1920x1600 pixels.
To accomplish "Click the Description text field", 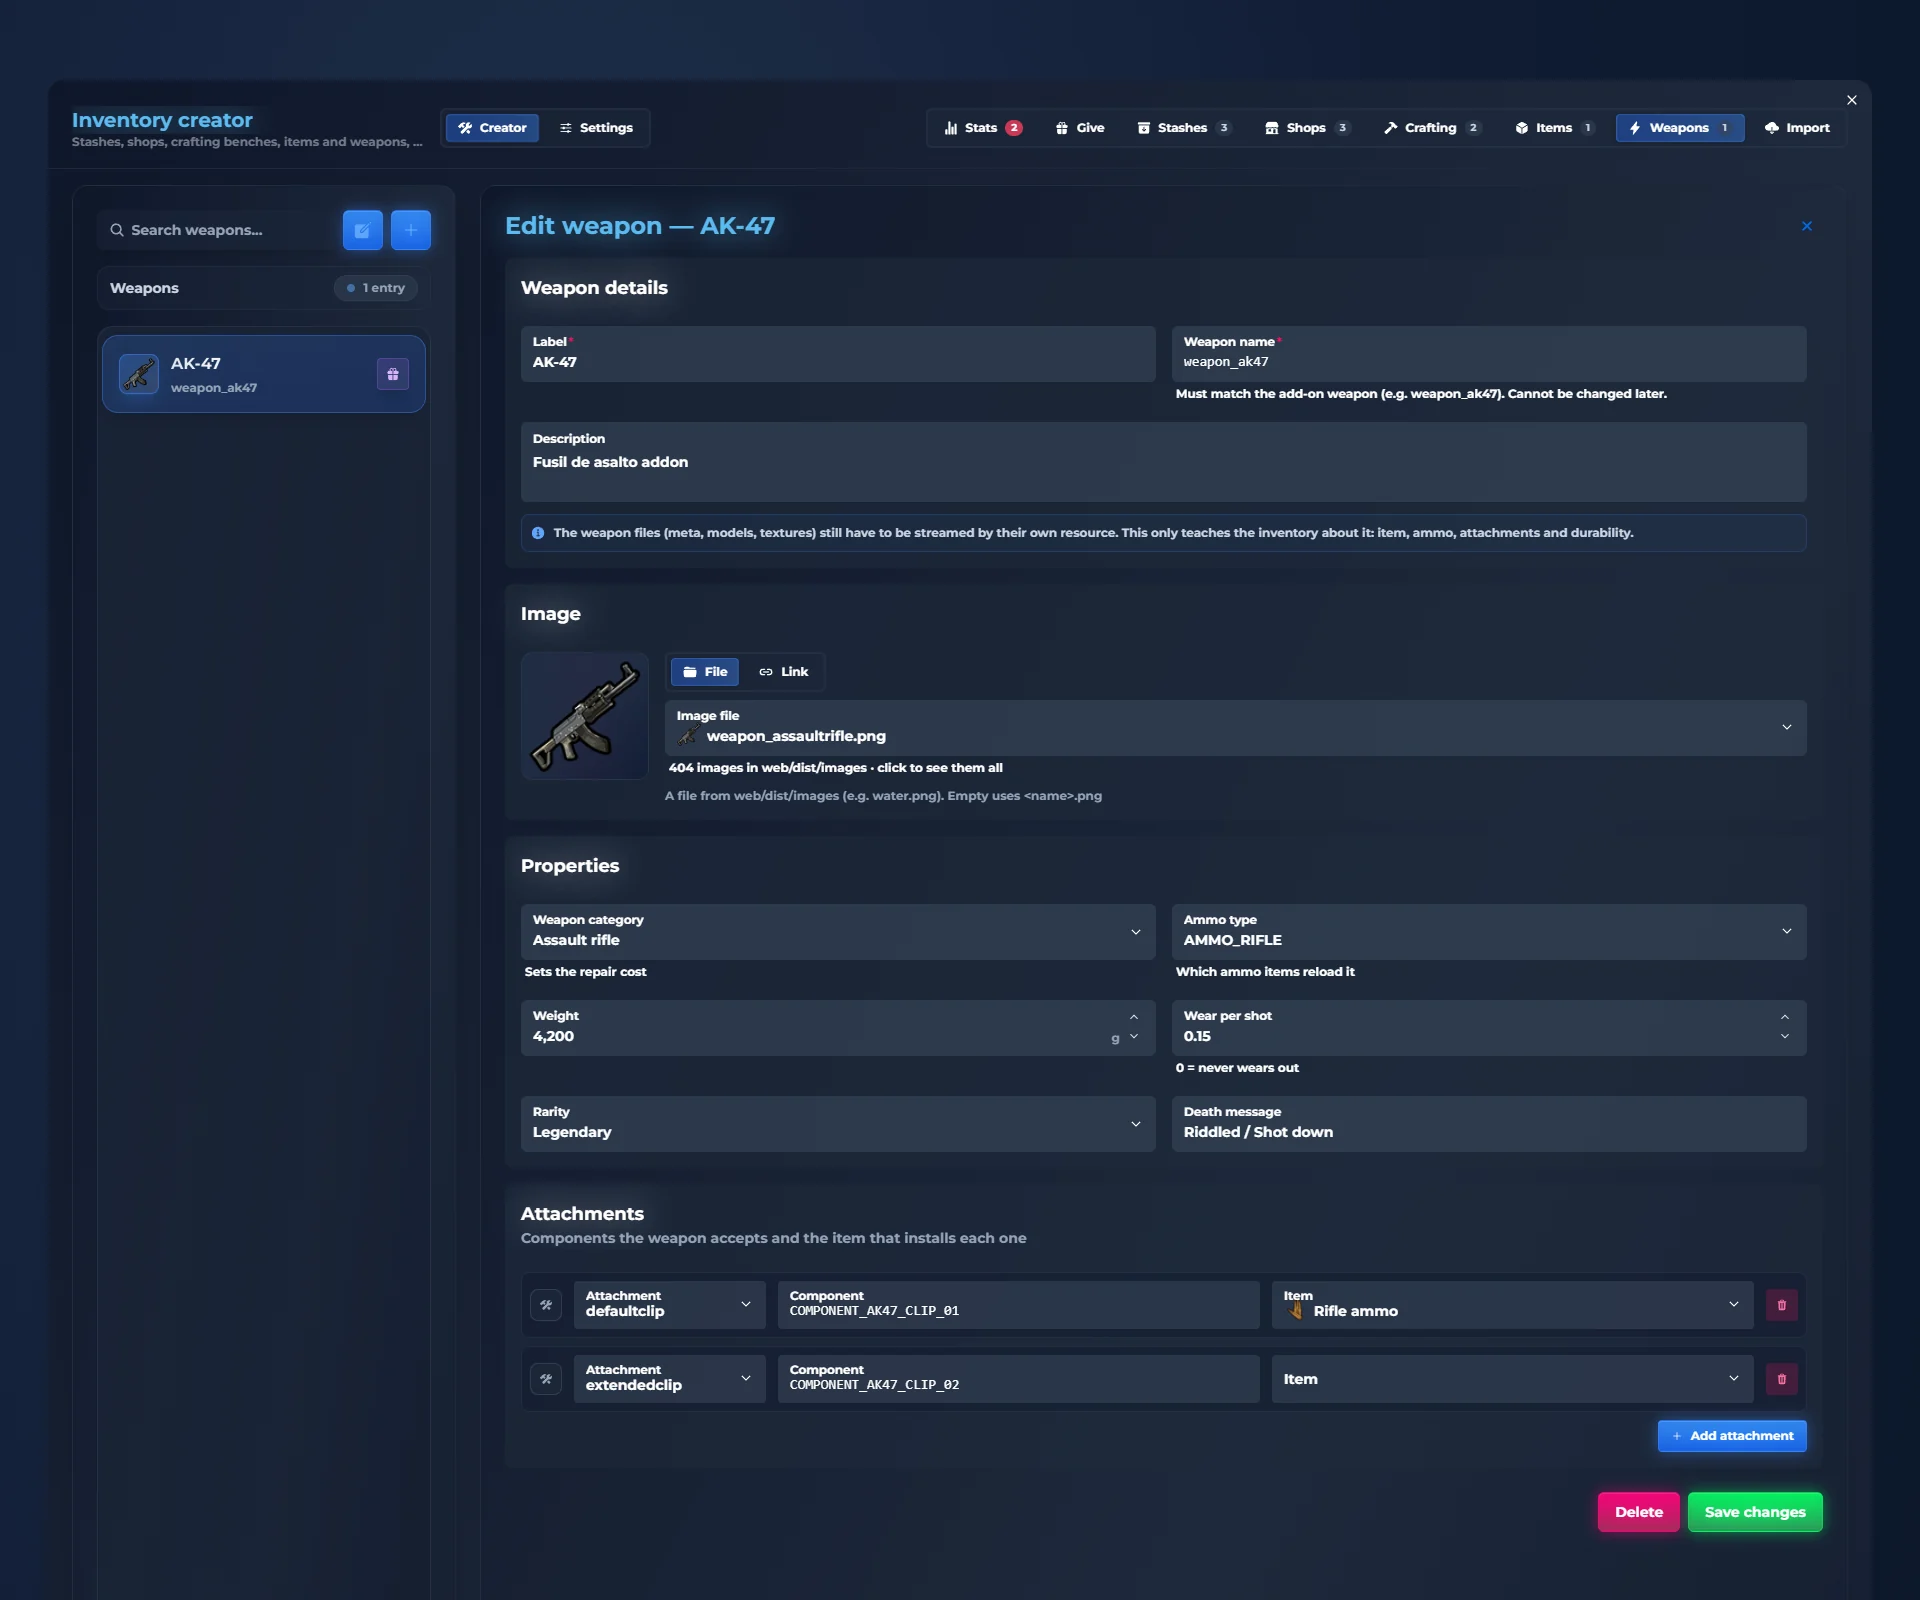I will tap(1163, 462).
